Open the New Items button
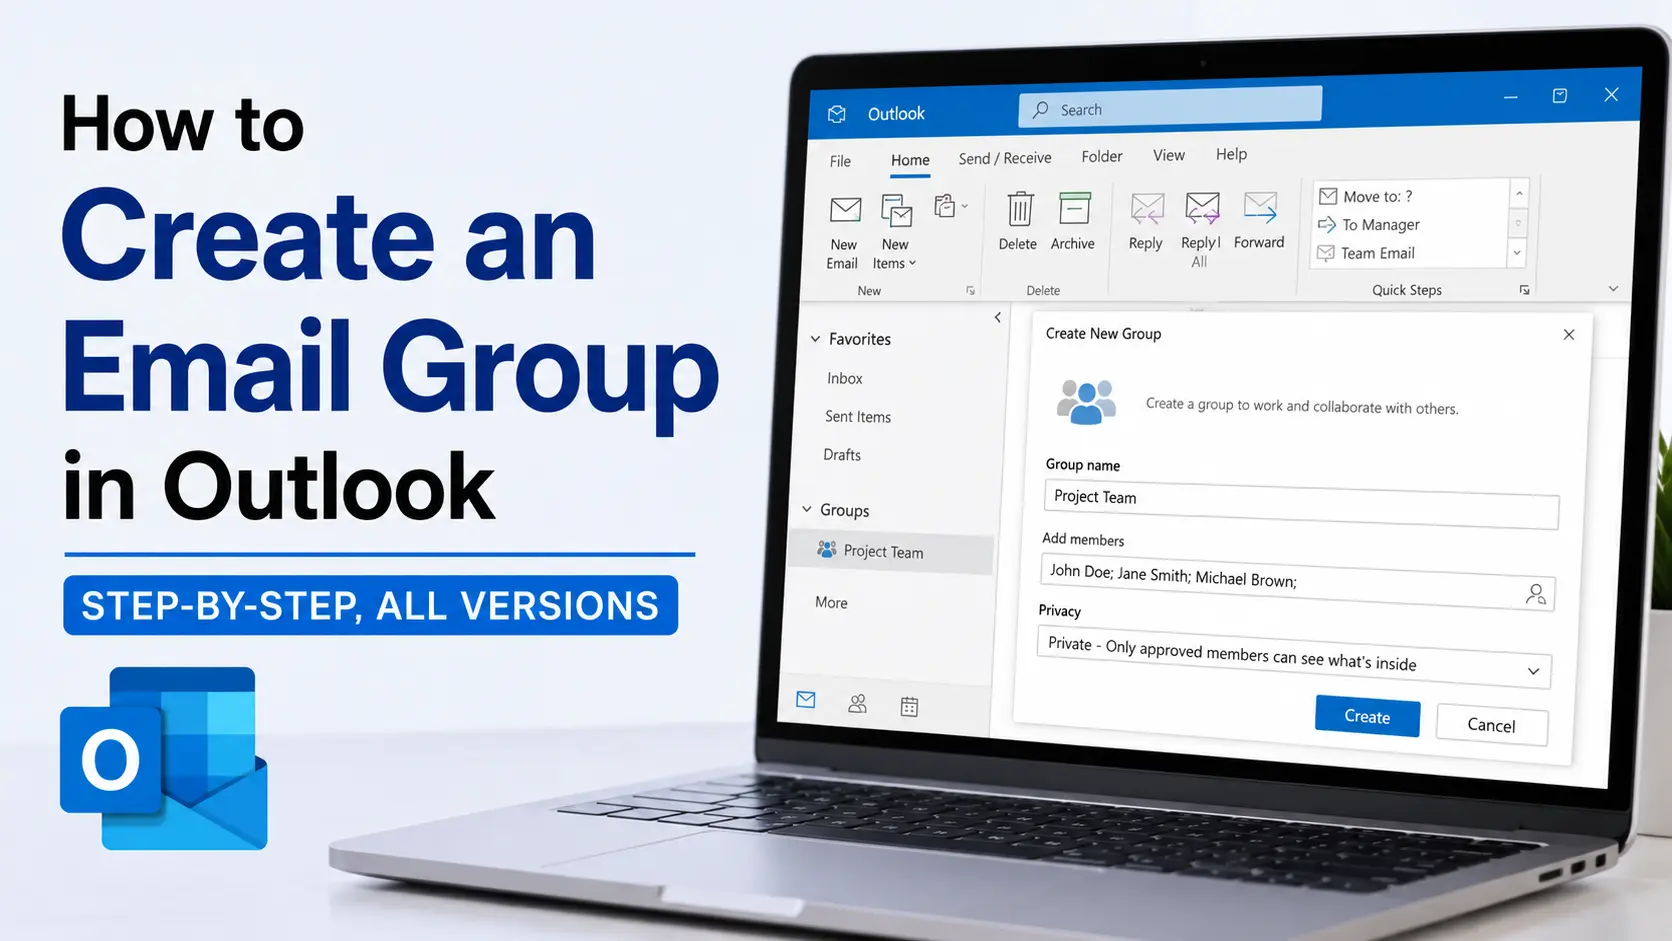Viewport: 1672px width, 941px height. tap(895, 232)
